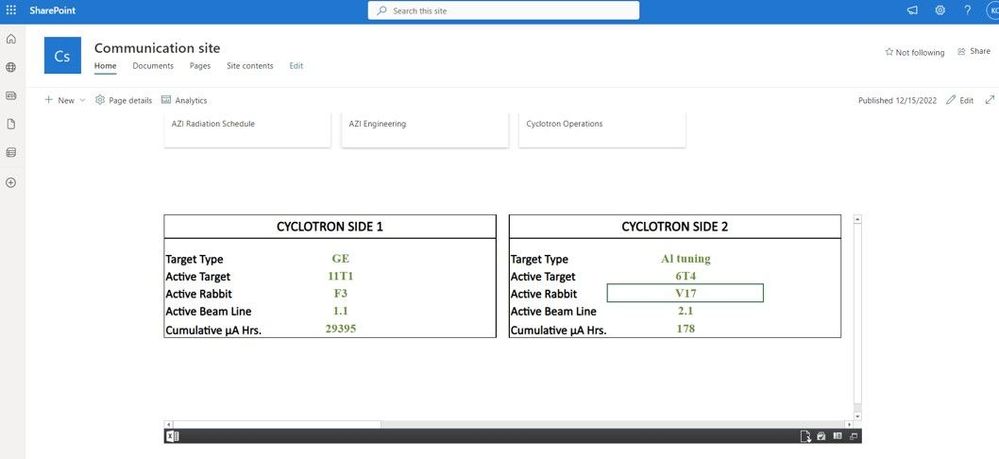Open page Analytics
This screenshot has height=459, width=999.
(184, 100)
